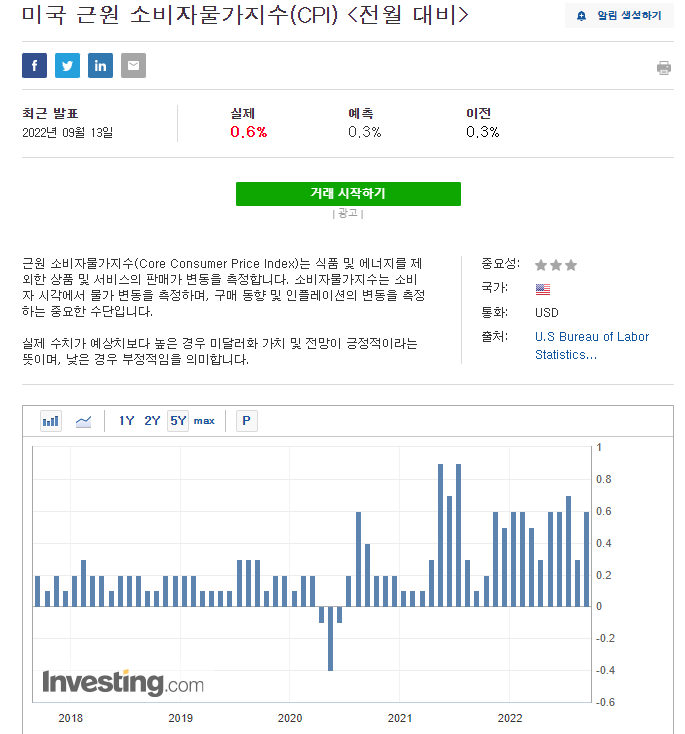Toggle the P chart option button

pyautogui.click(x=247, y=421)
